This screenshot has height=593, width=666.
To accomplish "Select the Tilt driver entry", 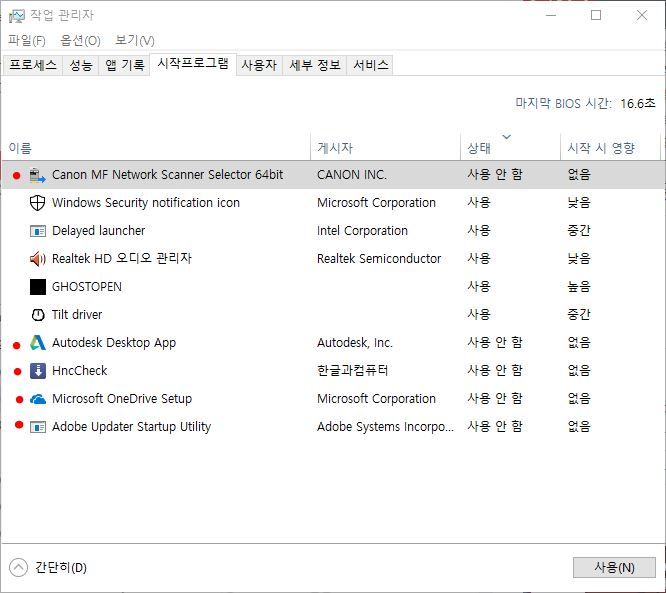I will click(333, 315).
